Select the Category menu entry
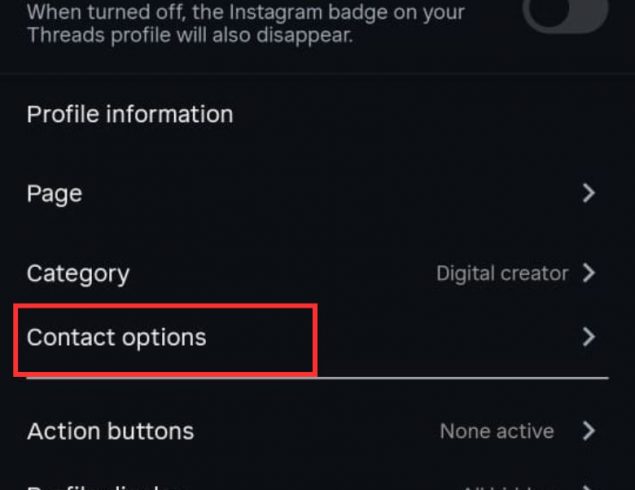Viewport: 635px width, 490px height. pos(78,273)
